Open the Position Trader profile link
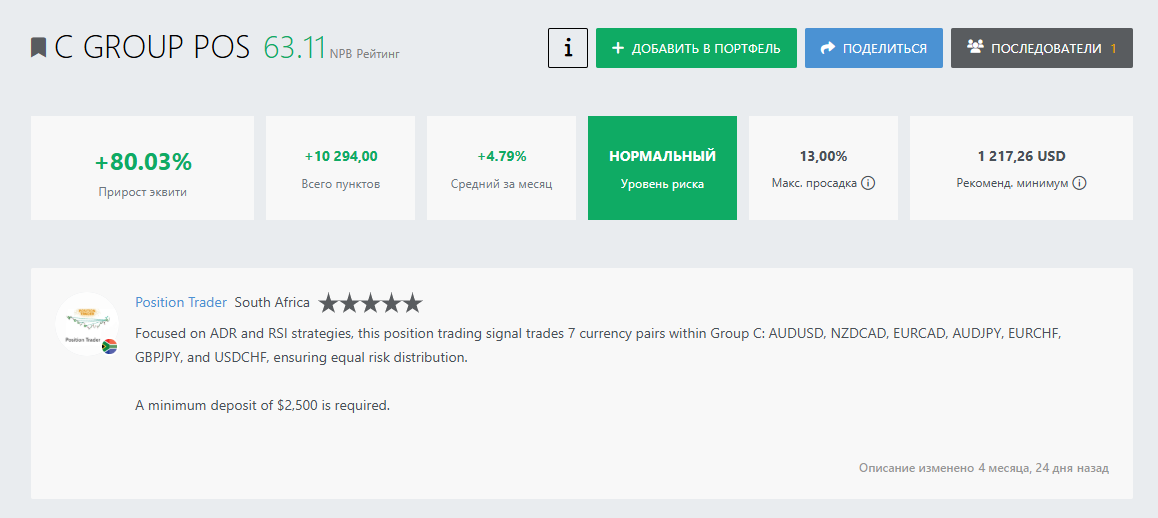 click(181, 303)
